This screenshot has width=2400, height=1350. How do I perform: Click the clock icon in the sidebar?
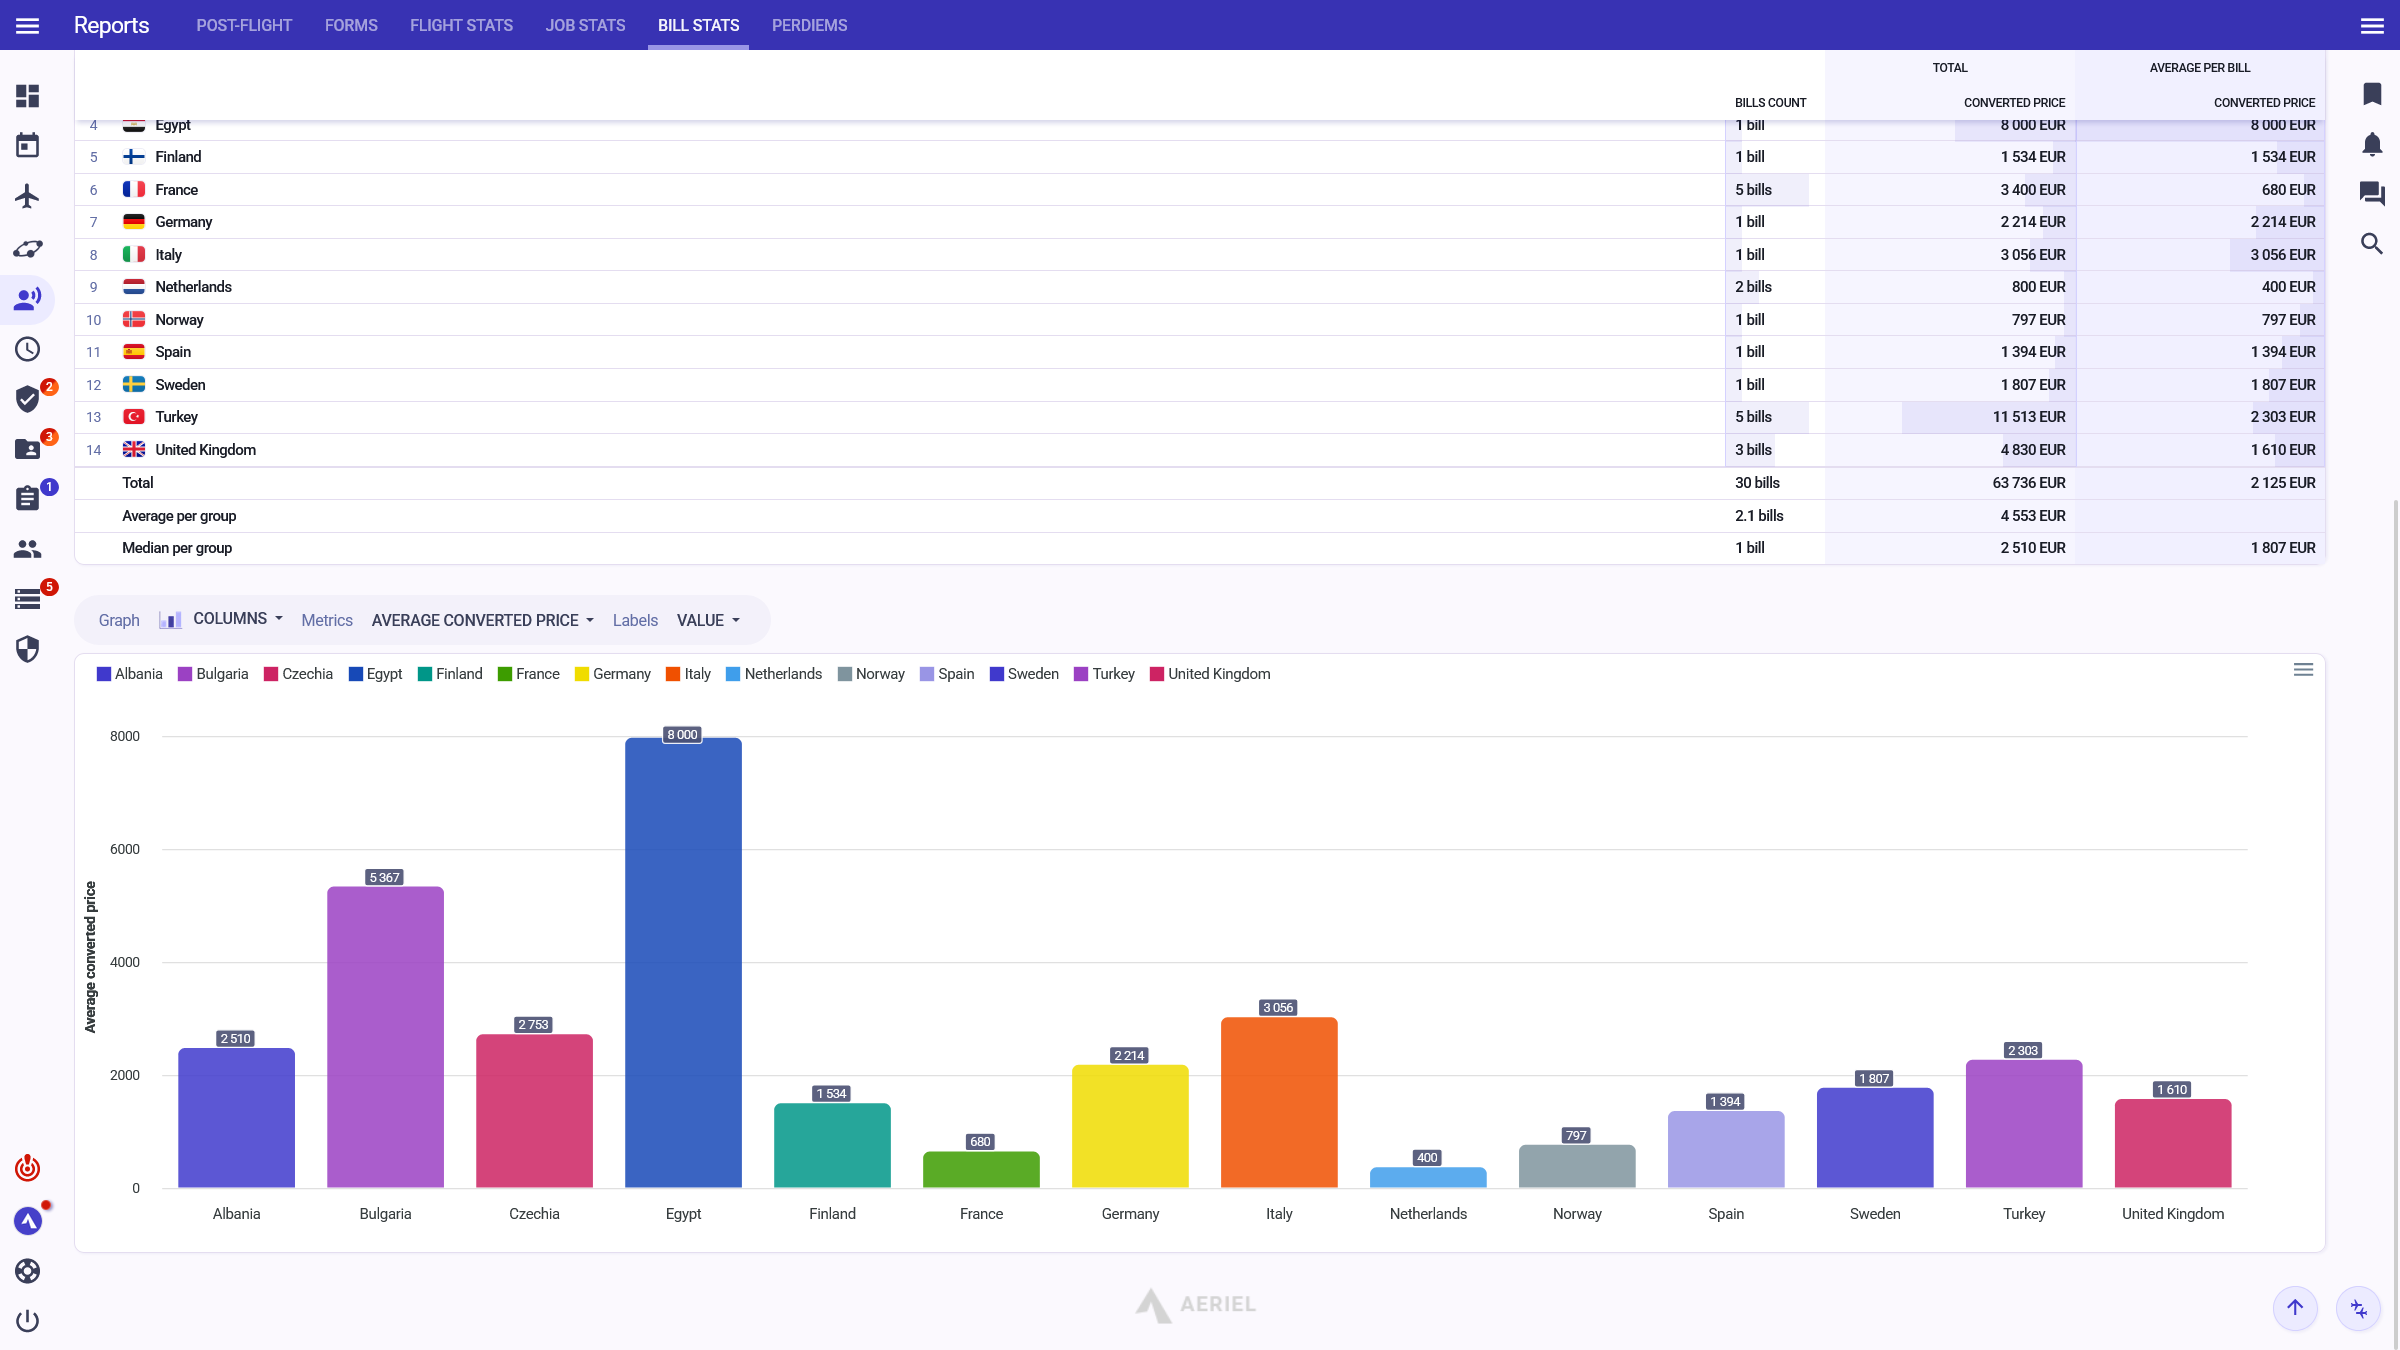click(x=27, y=349)
